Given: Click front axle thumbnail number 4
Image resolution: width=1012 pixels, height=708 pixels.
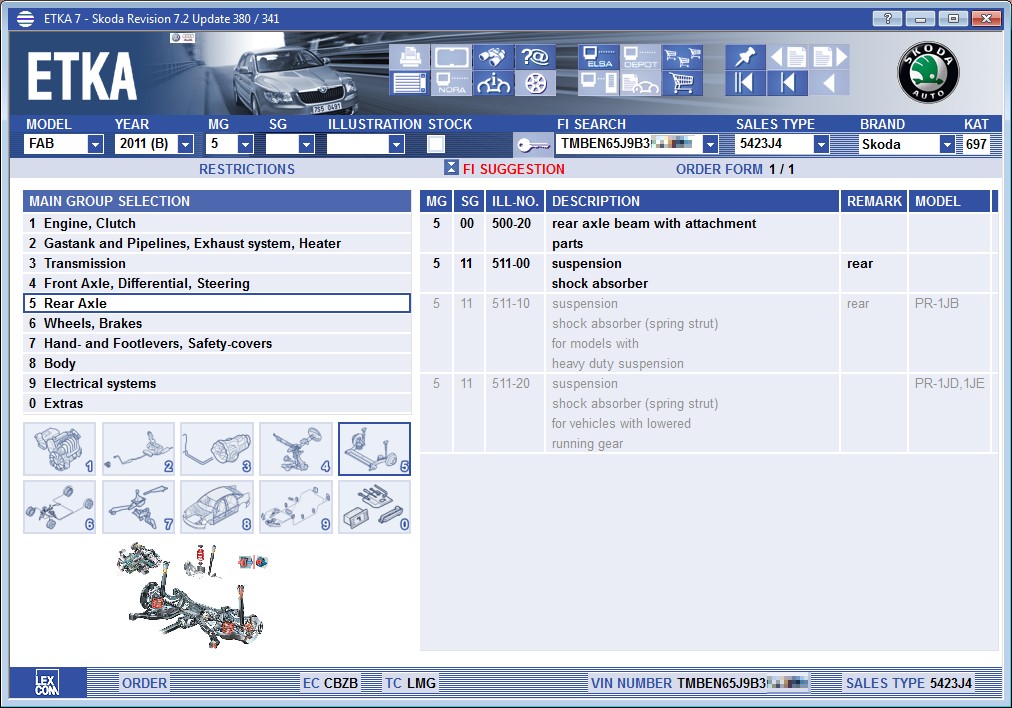Looking at the screenshot, I should pyautogui.click(x=296, y=449).
